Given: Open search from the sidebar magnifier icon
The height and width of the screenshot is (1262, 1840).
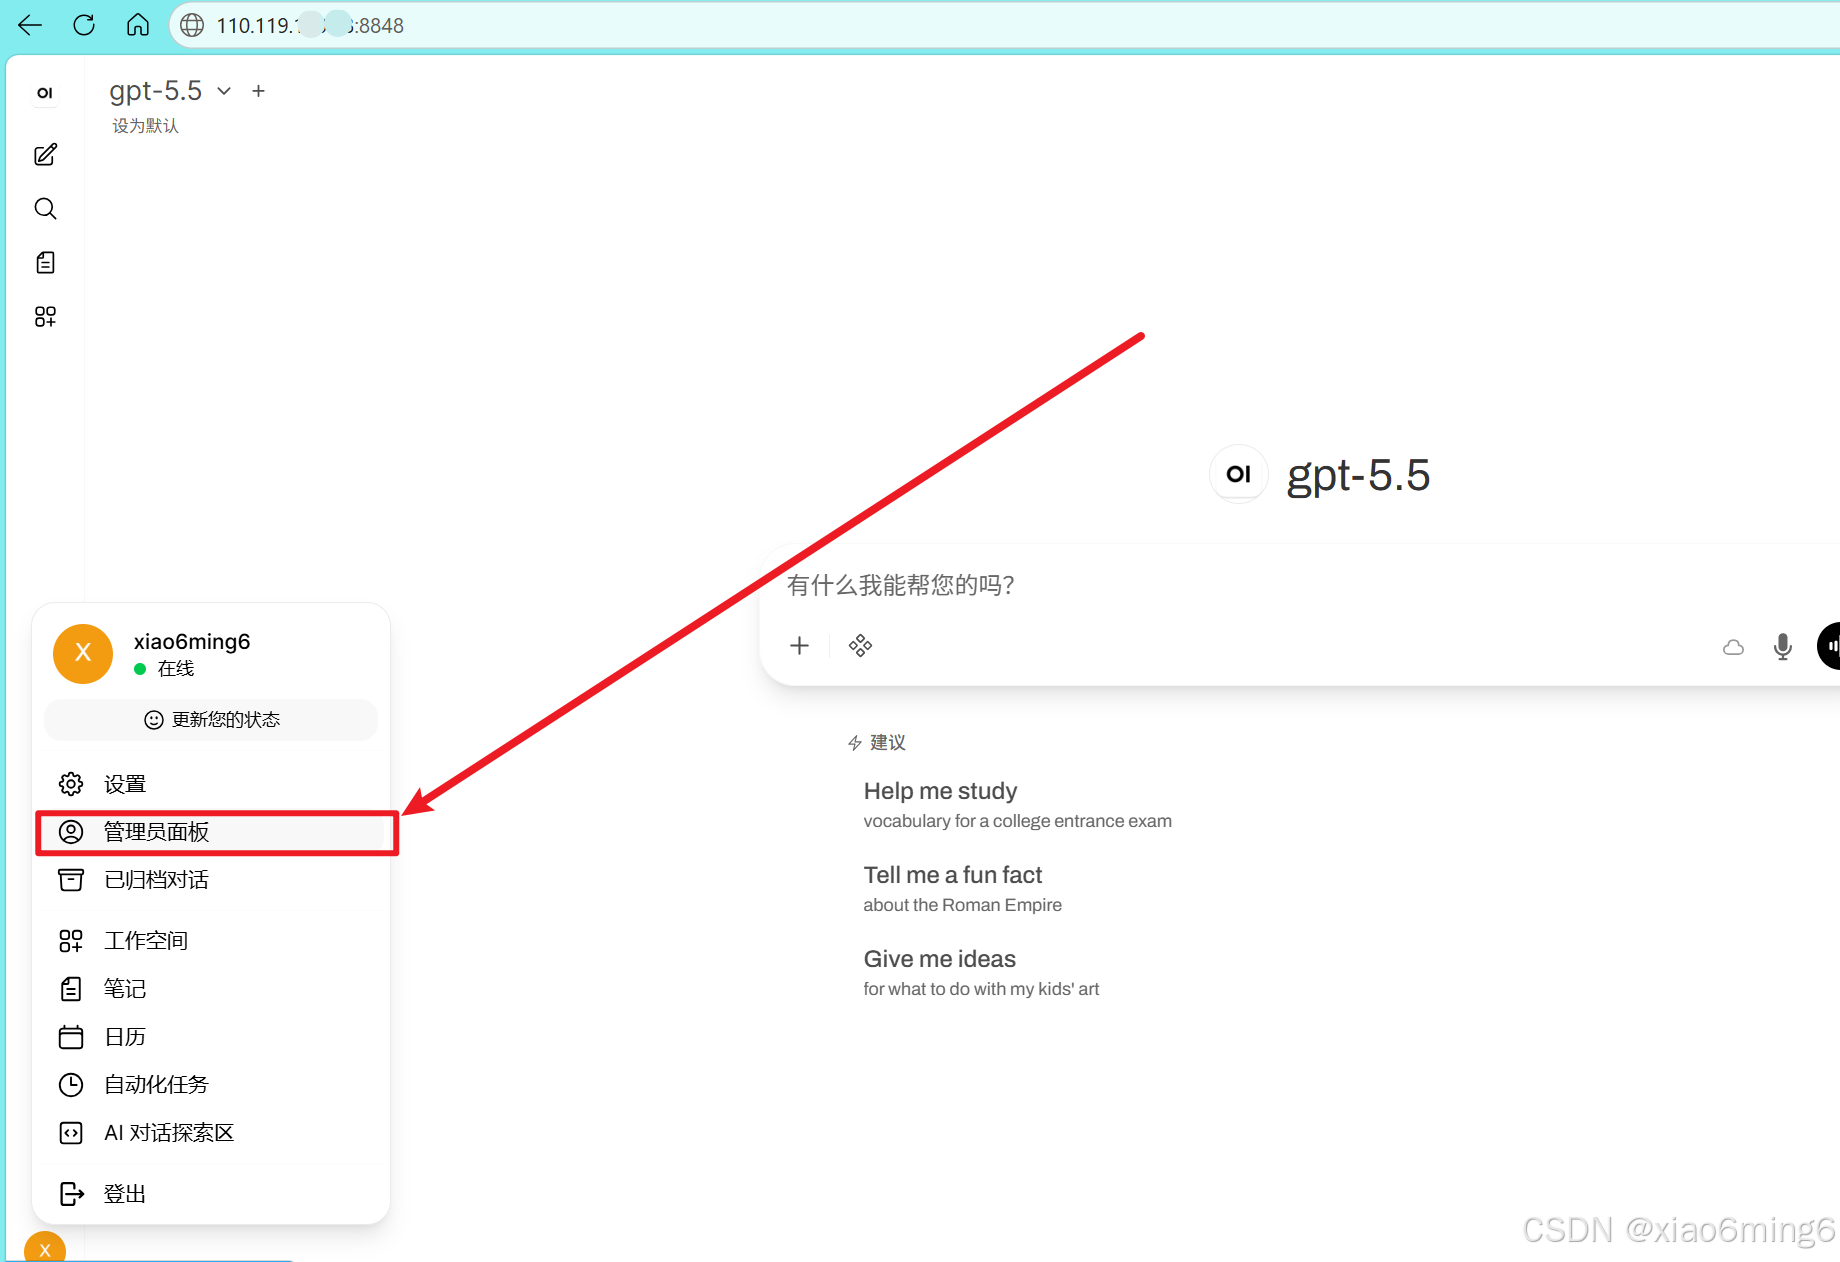Looking at the screenshot, I should pos(45,208).
